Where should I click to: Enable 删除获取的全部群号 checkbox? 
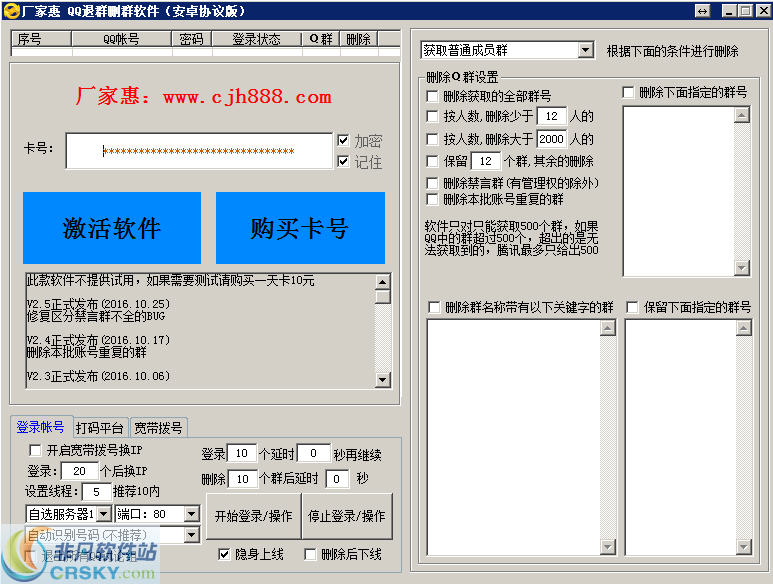[432, 96]
